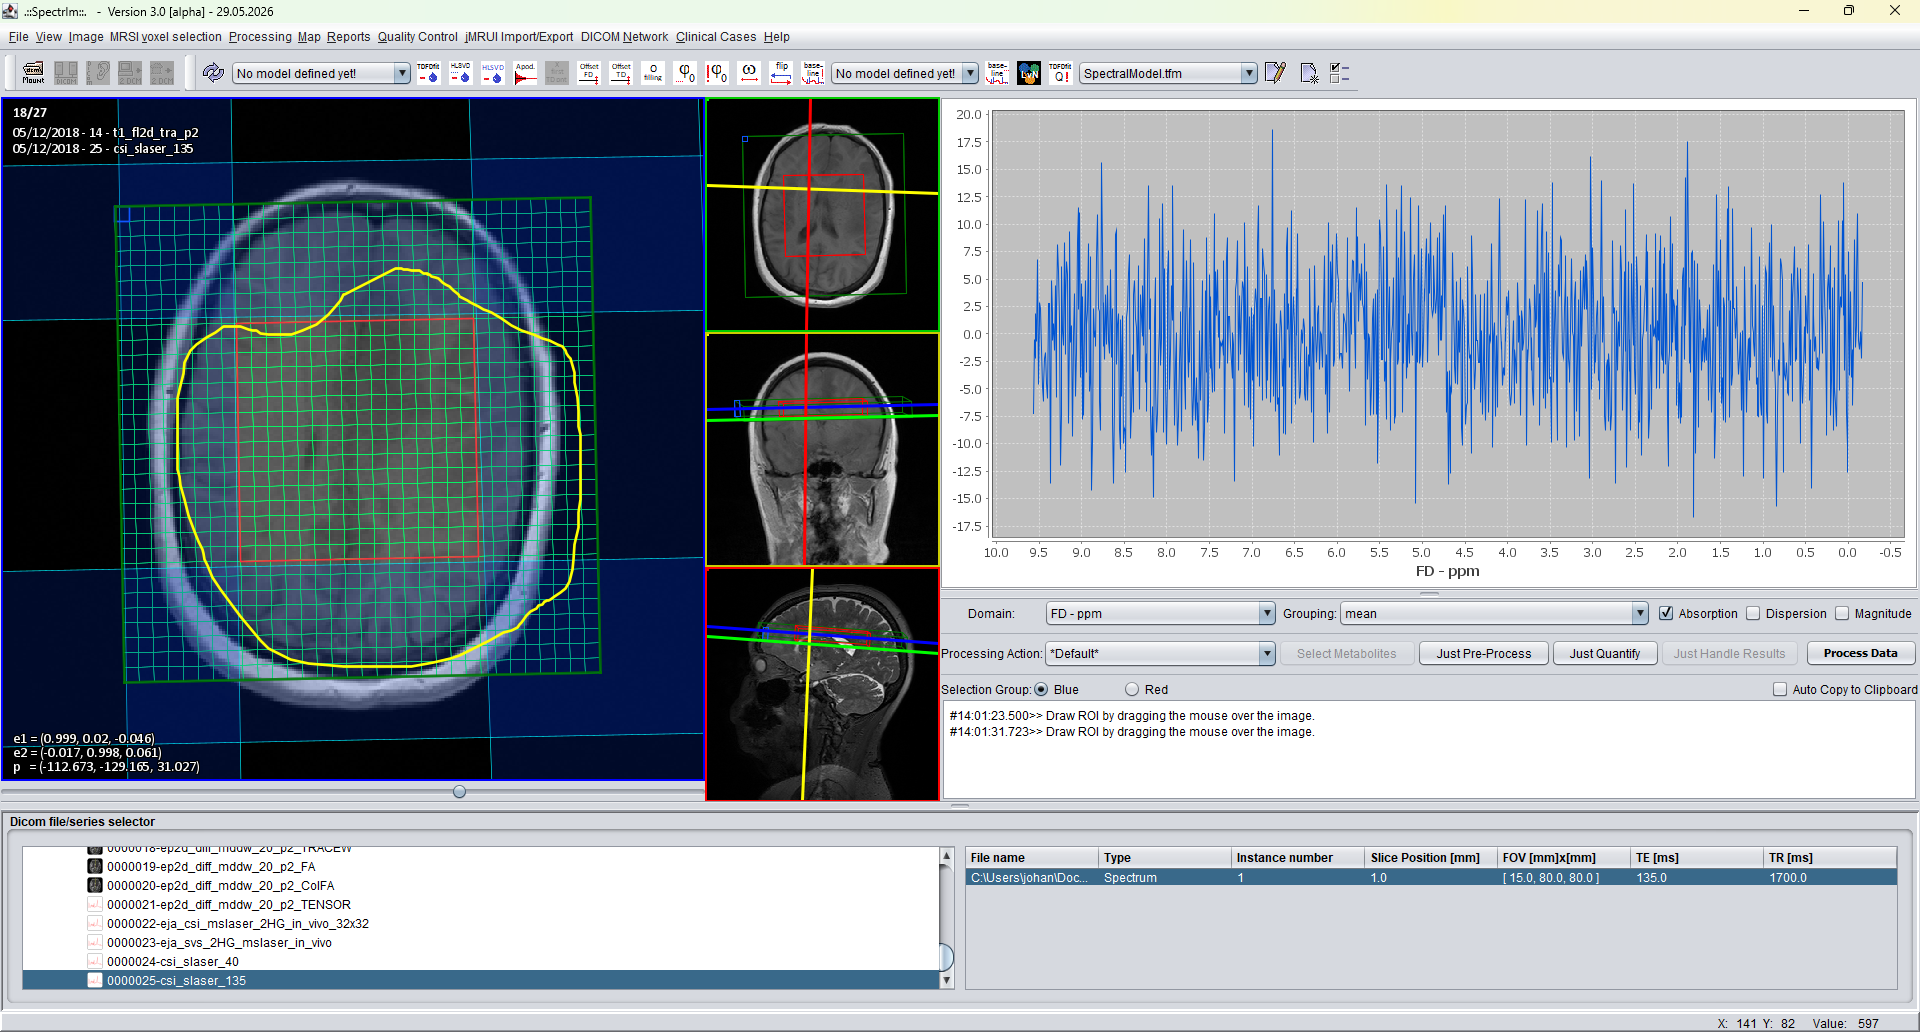Select the Spectrum file row in table
Screen dimensions: 1920x1032
tap(1431, 878)
